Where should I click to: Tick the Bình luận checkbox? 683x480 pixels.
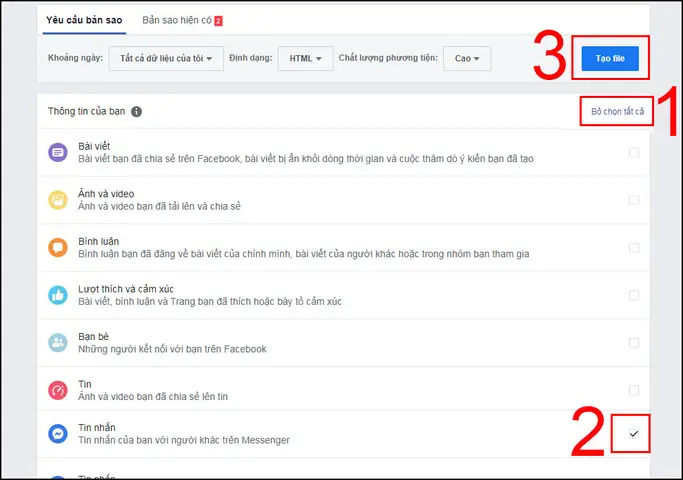[634, 247]
